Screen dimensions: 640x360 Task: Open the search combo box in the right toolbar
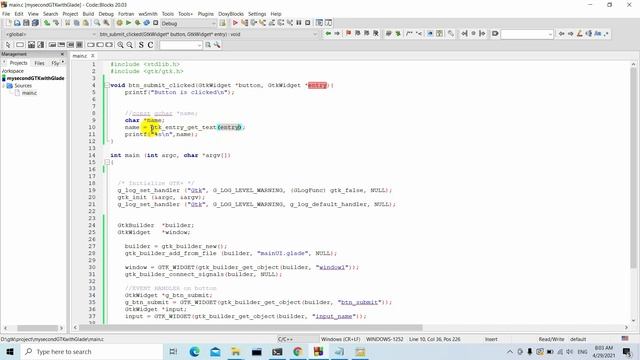click(x=527, y=34)
